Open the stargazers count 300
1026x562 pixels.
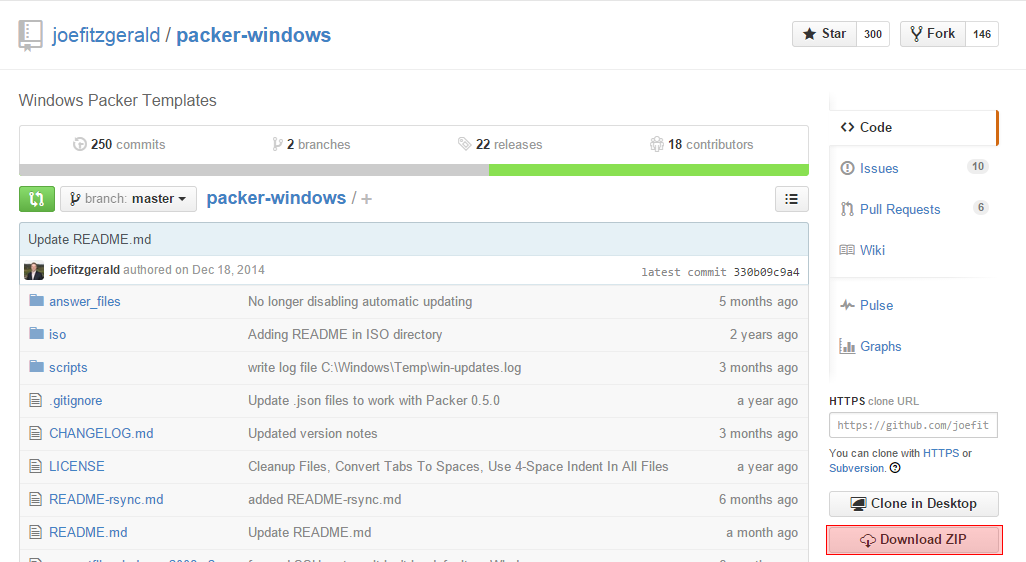click(873, 34)
